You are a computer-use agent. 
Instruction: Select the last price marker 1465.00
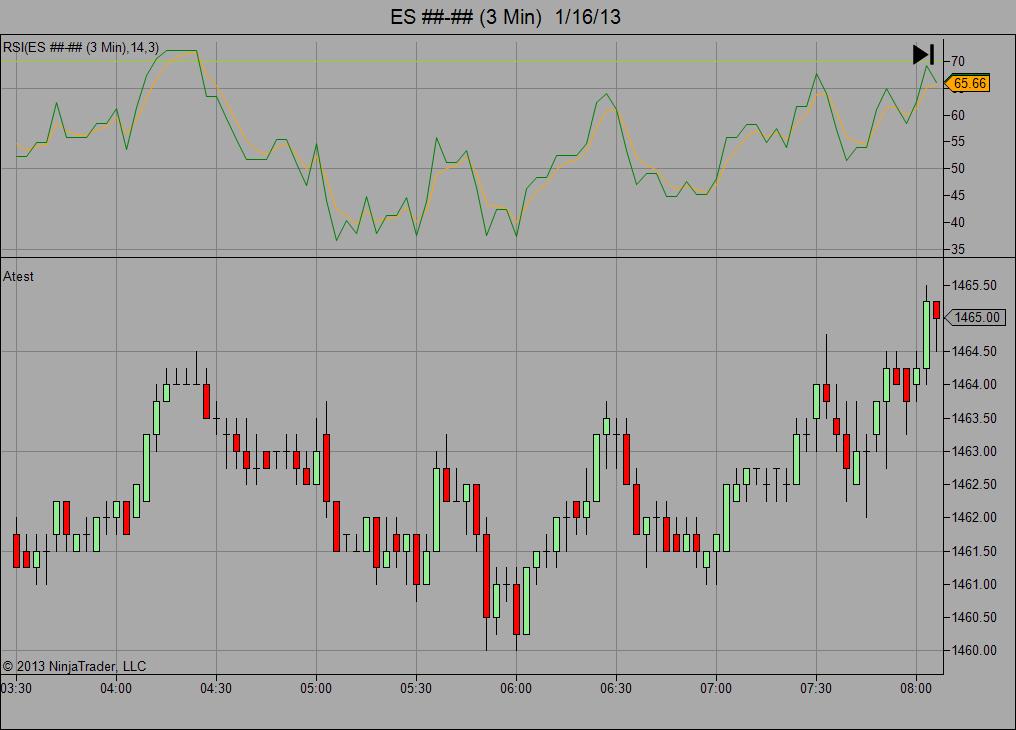975,317
